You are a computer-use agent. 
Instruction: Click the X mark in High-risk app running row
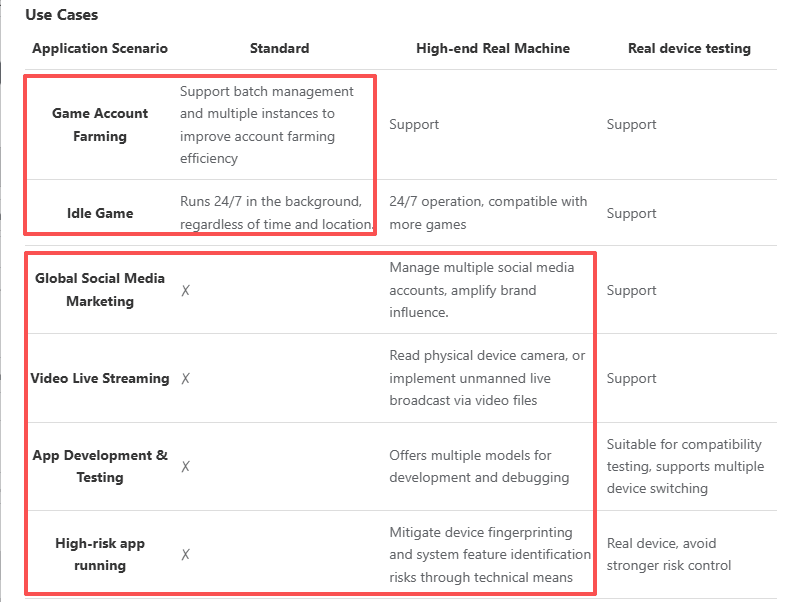(x=186, y=555)
